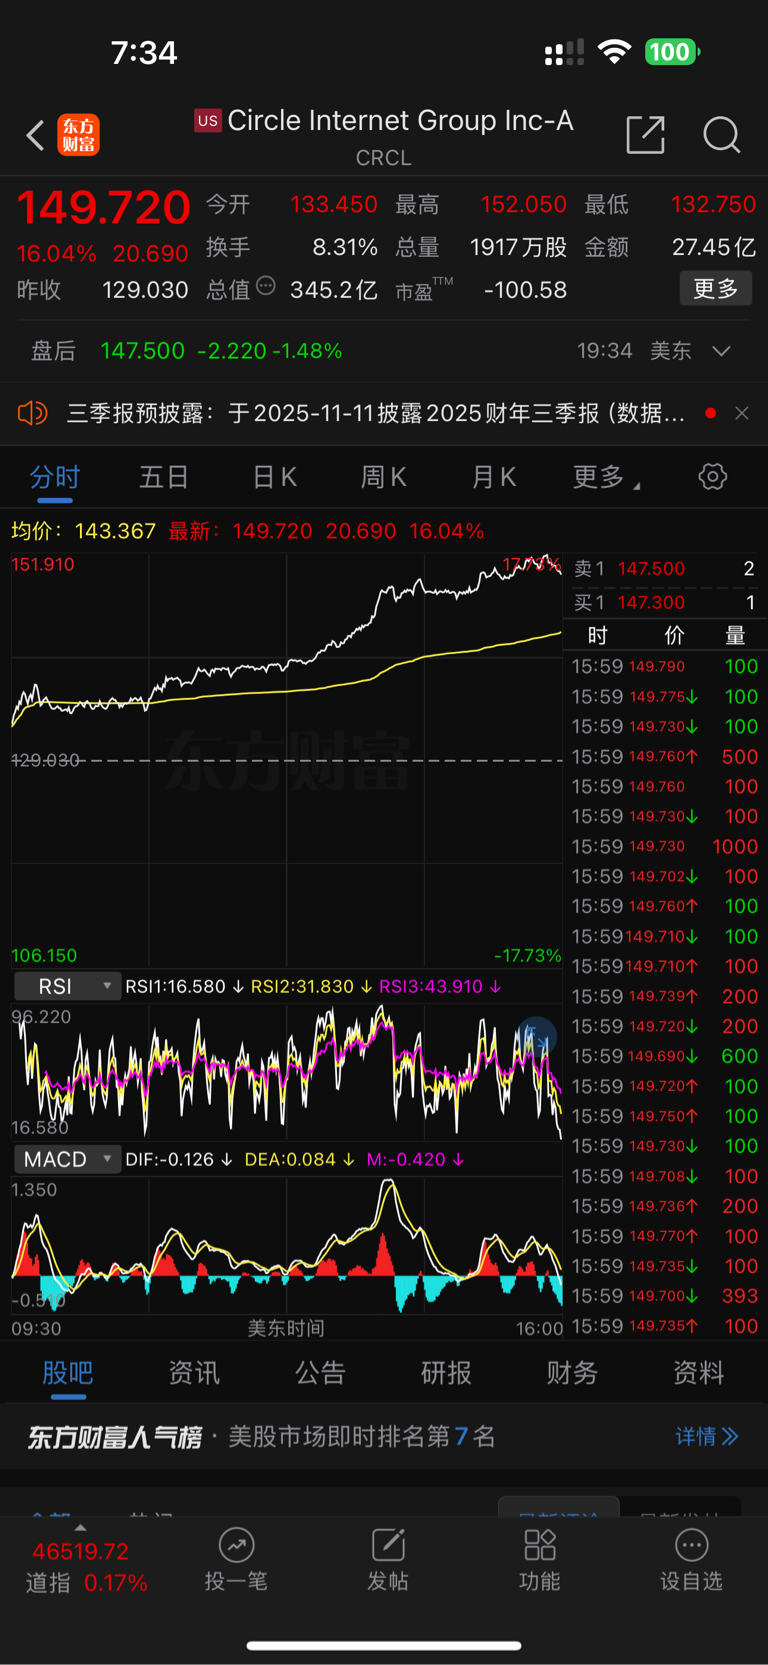Tap the 东方财富人气榜 banner
The height and width of the screenshot is (1665, 768).
click(x=384, y=1436)
